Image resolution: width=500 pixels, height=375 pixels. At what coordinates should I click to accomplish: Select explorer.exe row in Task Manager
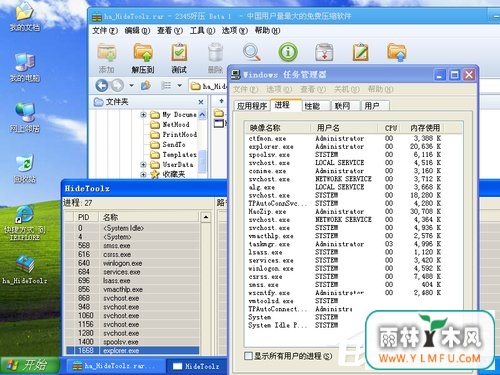pos(345,146)
